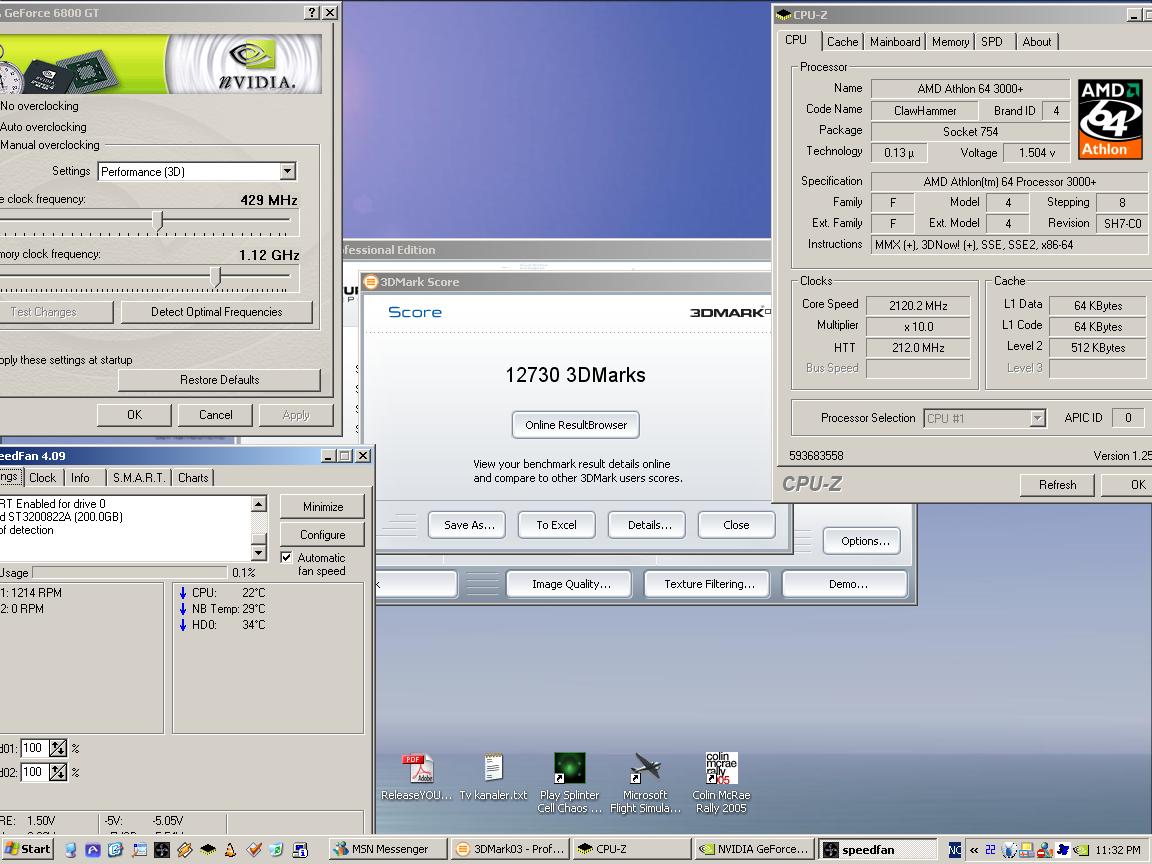Click the speed 01 percentage input field
The height and width of the screenshot is (864, 1152).
[34, 748]
